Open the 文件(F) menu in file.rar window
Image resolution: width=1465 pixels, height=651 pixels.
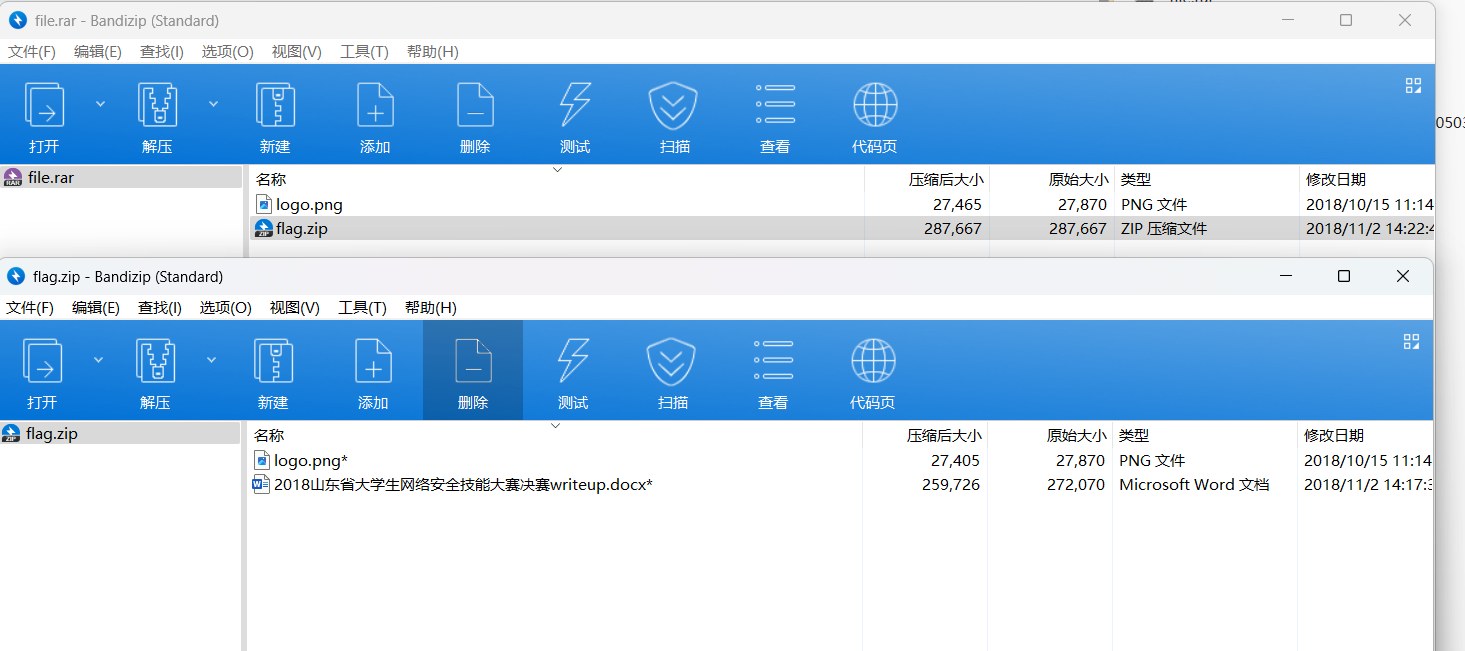click(x=32, y=52)
